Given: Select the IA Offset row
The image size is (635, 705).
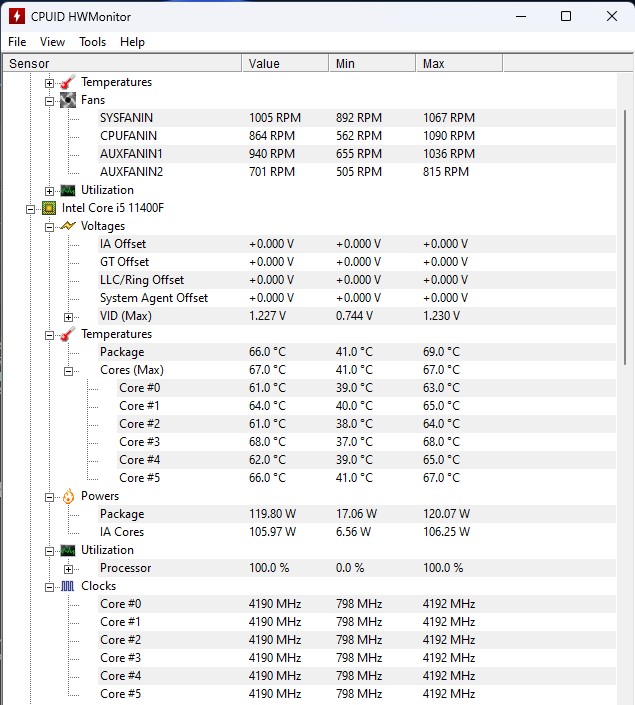Looking at the screenshot, I should pos(357,244).
